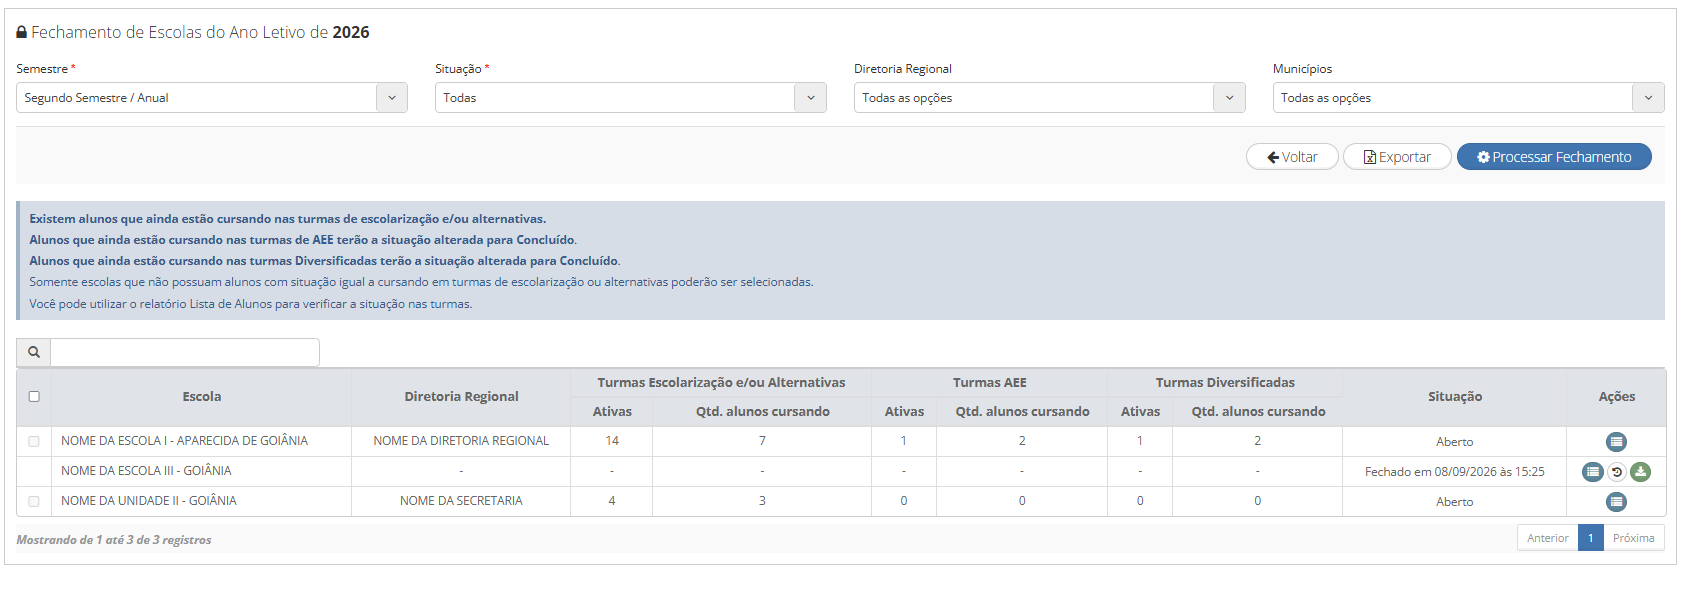Expand the Municípios dropdown
This screenshot has height=590, width=1688.
(x=1469, y=98)
